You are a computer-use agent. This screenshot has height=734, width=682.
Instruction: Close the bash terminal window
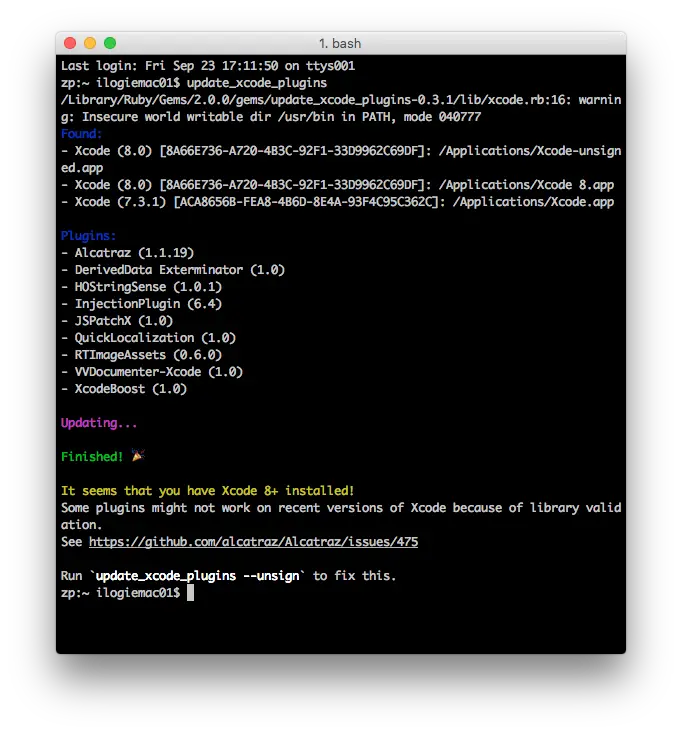[x=70, y=43]
